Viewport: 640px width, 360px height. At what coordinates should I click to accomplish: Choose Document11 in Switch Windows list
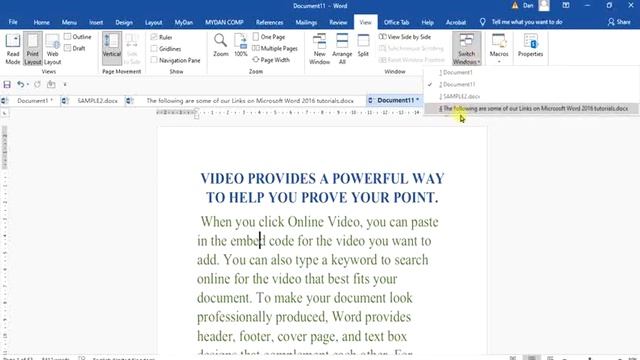[531, 84]
